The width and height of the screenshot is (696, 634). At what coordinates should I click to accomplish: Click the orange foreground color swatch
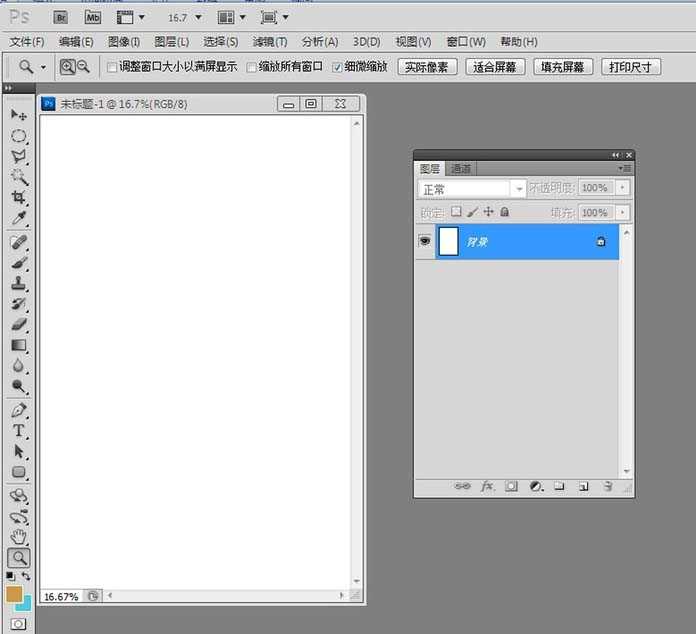tap(14, 594)
